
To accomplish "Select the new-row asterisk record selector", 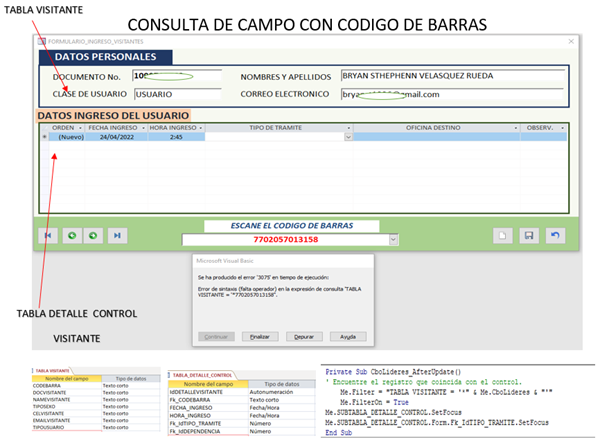I will click(45, 137).
